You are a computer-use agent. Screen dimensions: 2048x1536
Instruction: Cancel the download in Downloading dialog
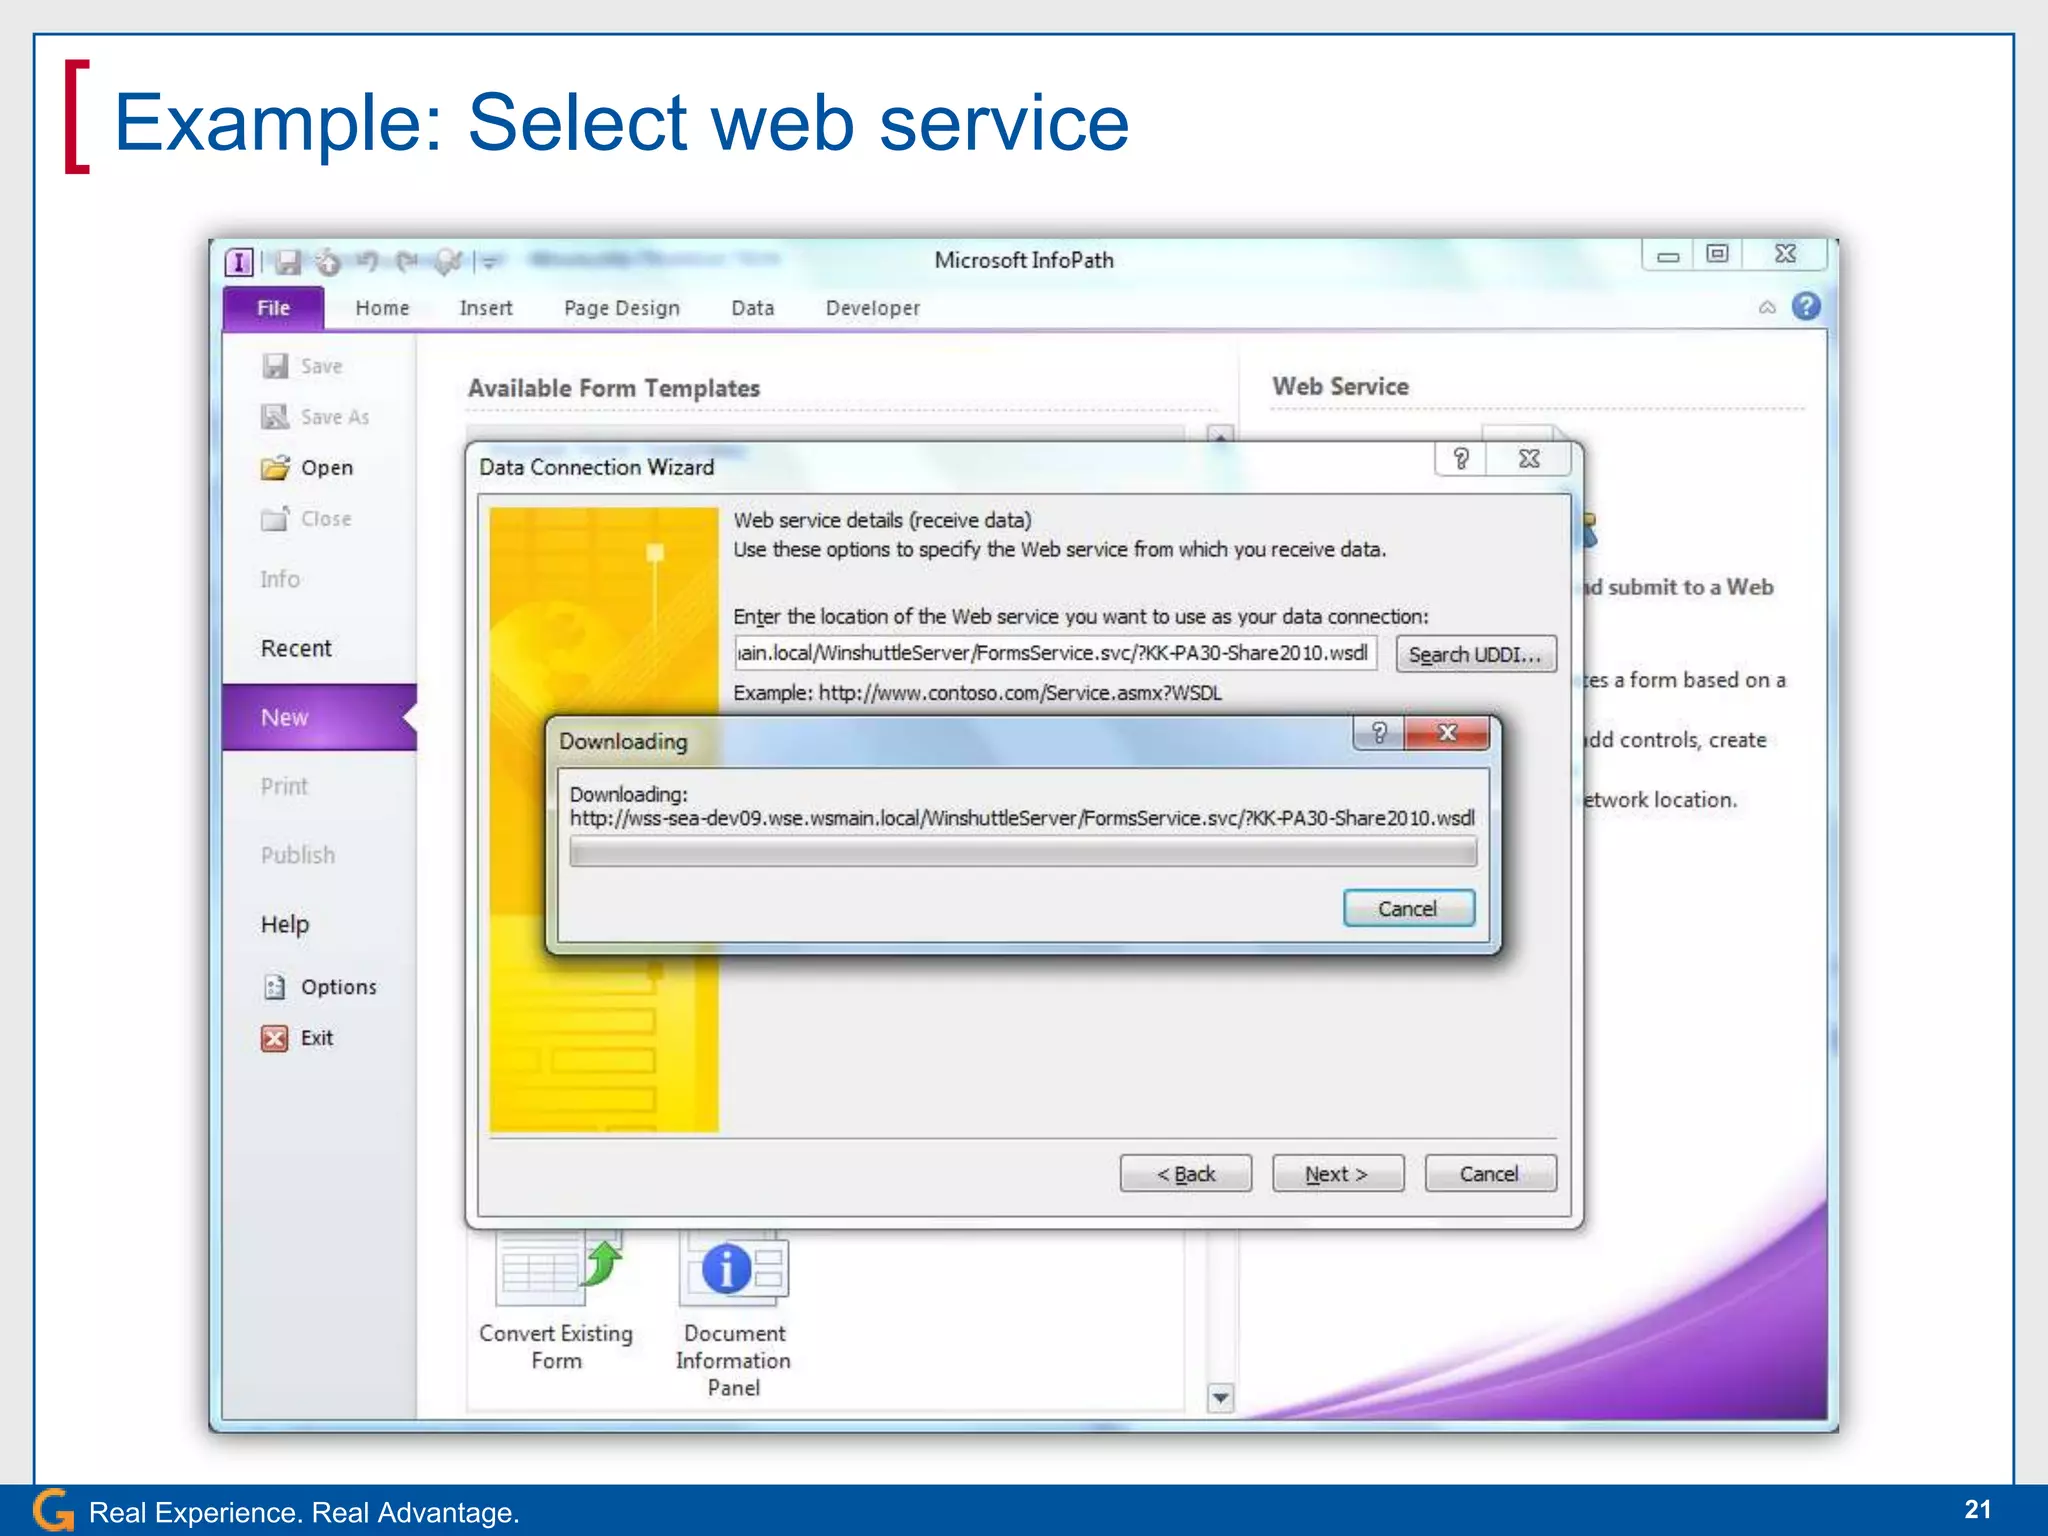coord(1408,908)
